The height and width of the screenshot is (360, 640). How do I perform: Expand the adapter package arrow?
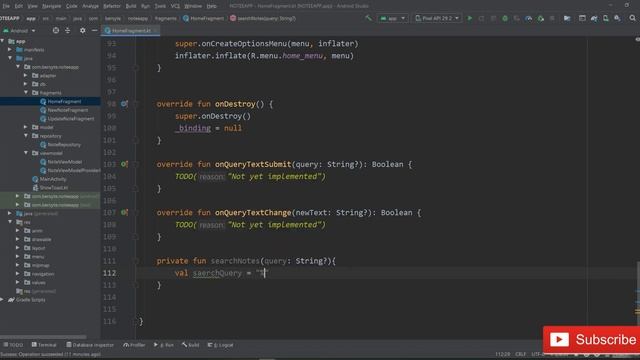pyautogui.click(x=26, y=76)
